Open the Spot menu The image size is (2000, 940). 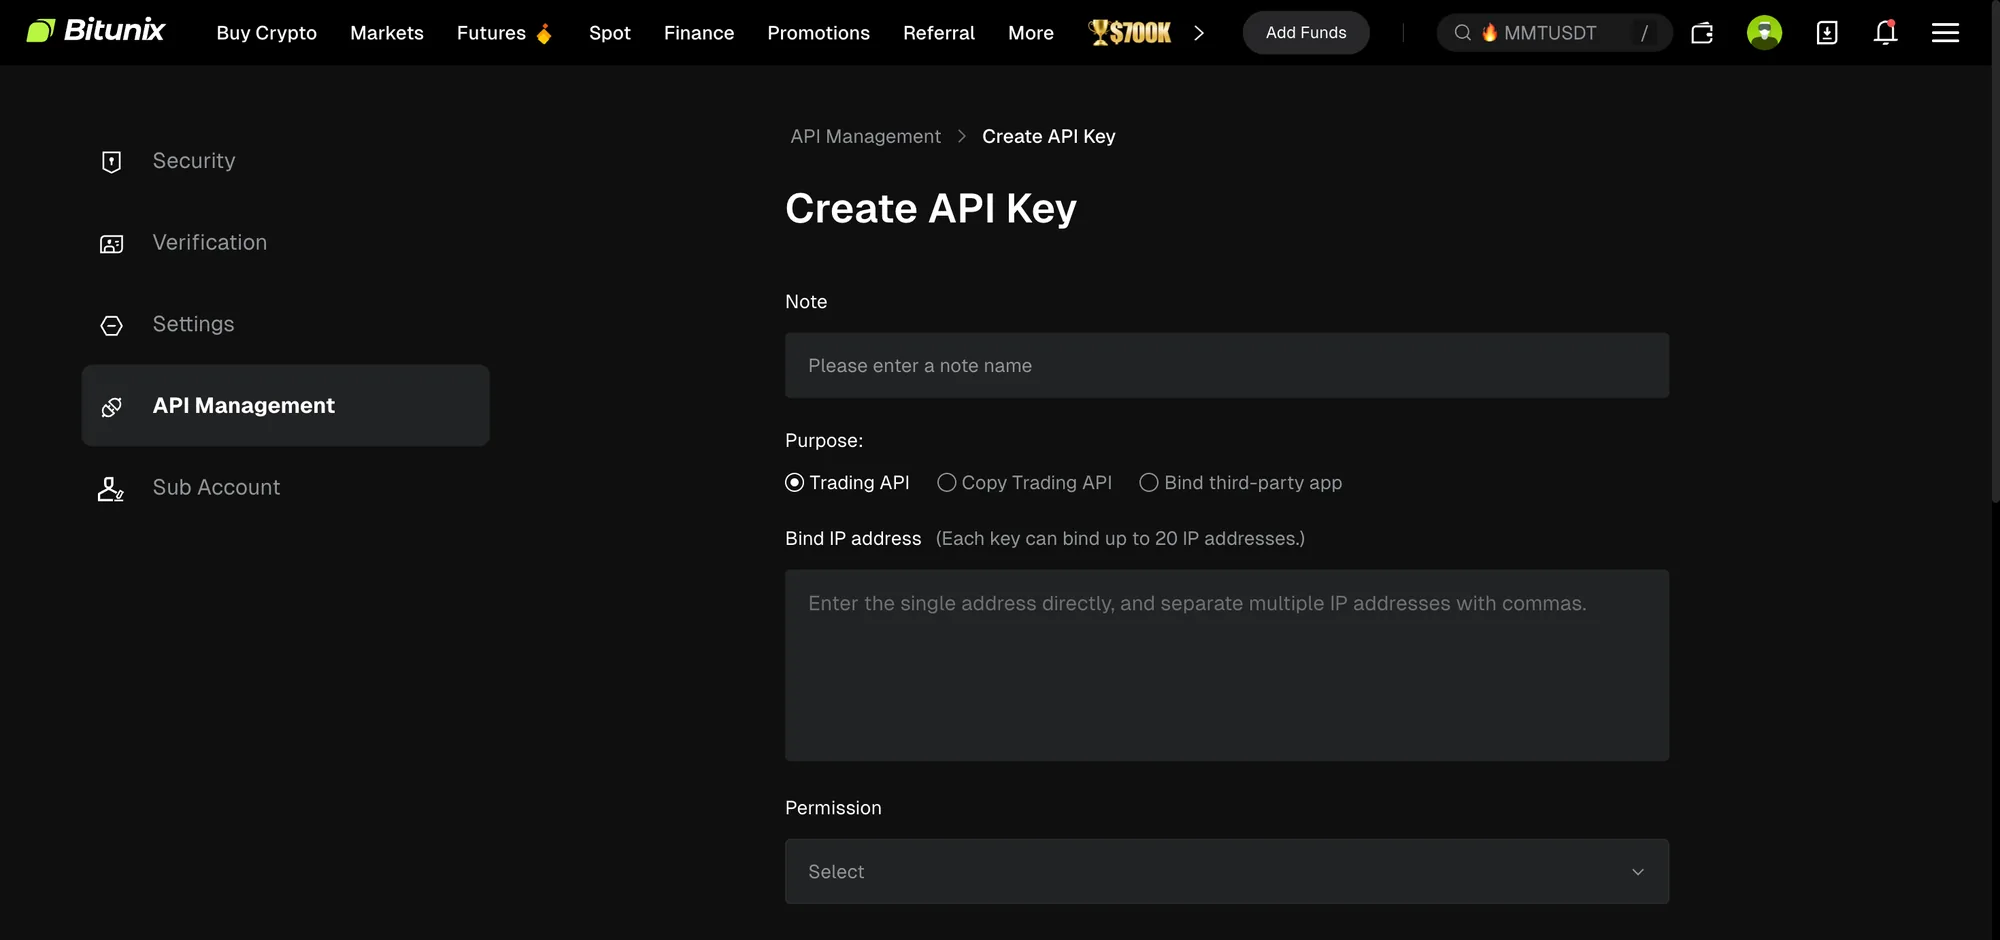(609, 33)
